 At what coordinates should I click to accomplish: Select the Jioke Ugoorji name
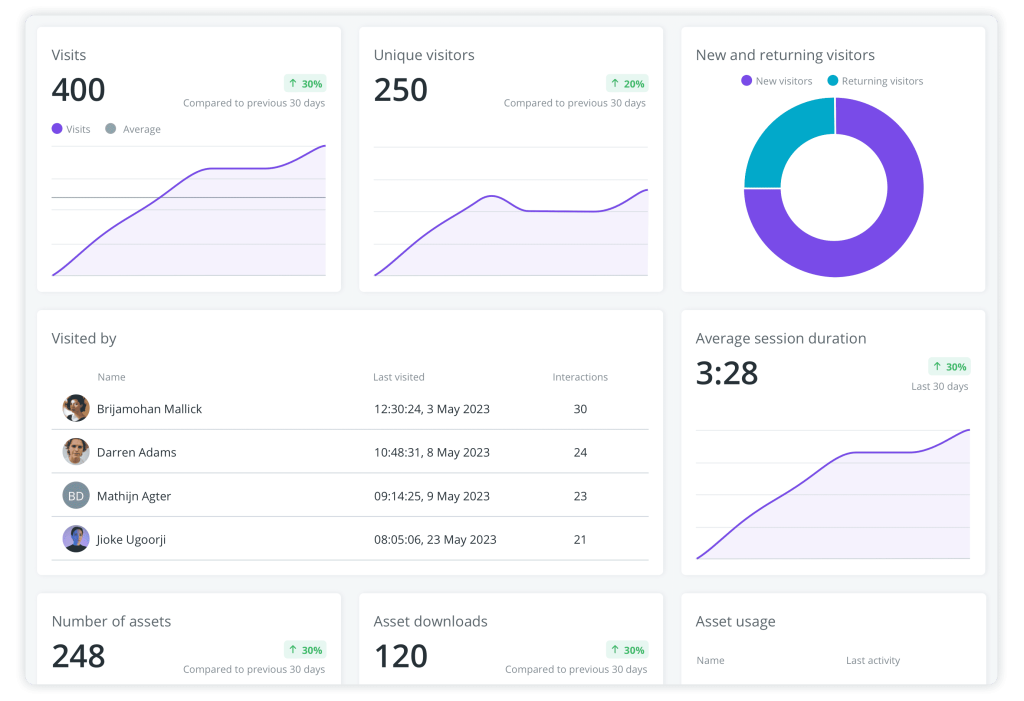coord(131,540)
